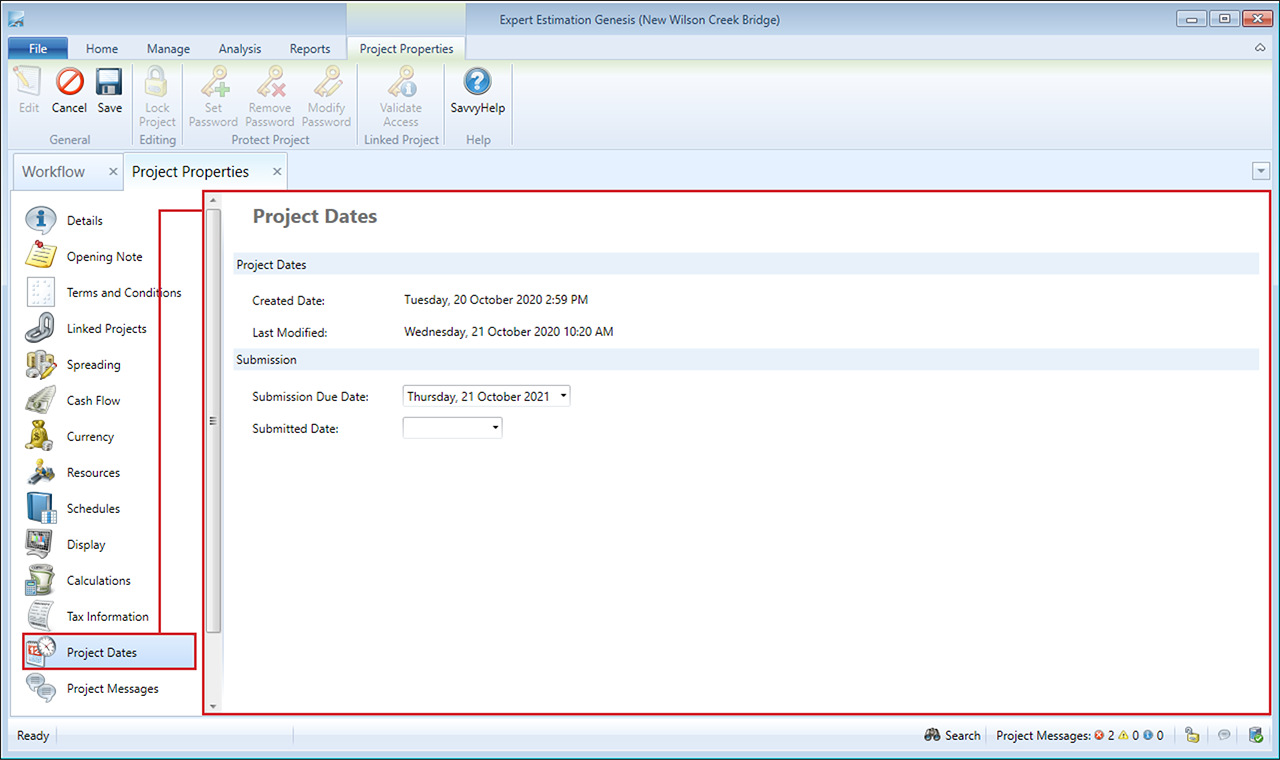Screen dimensions: 1280x760
Task: Click Project Messages in the sidebar
Action: pos(112,689)
